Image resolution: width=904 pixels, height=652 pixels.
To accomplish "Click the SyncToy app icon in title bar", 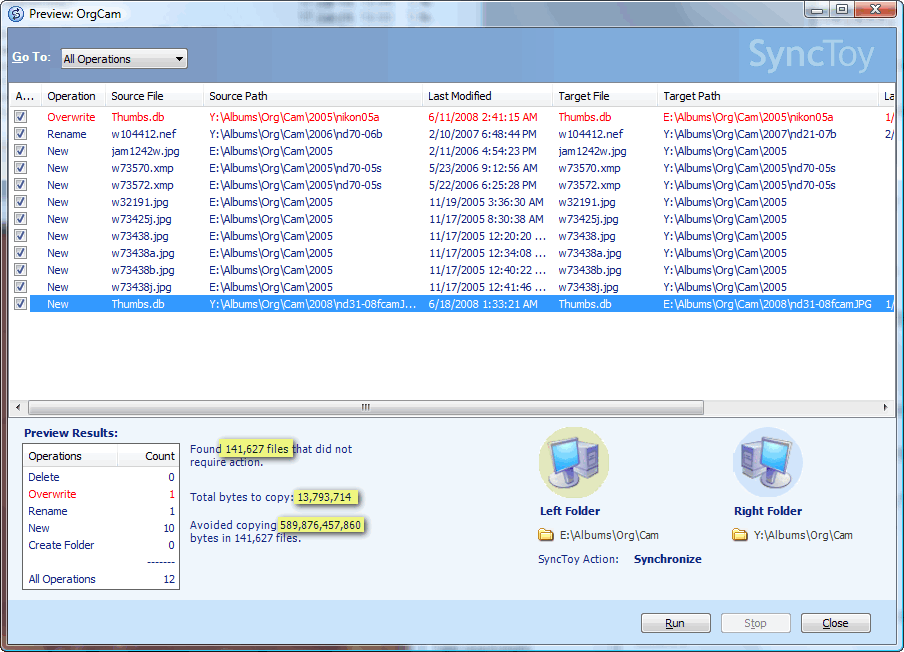I will pyautogui.click(x=16, y=13).
